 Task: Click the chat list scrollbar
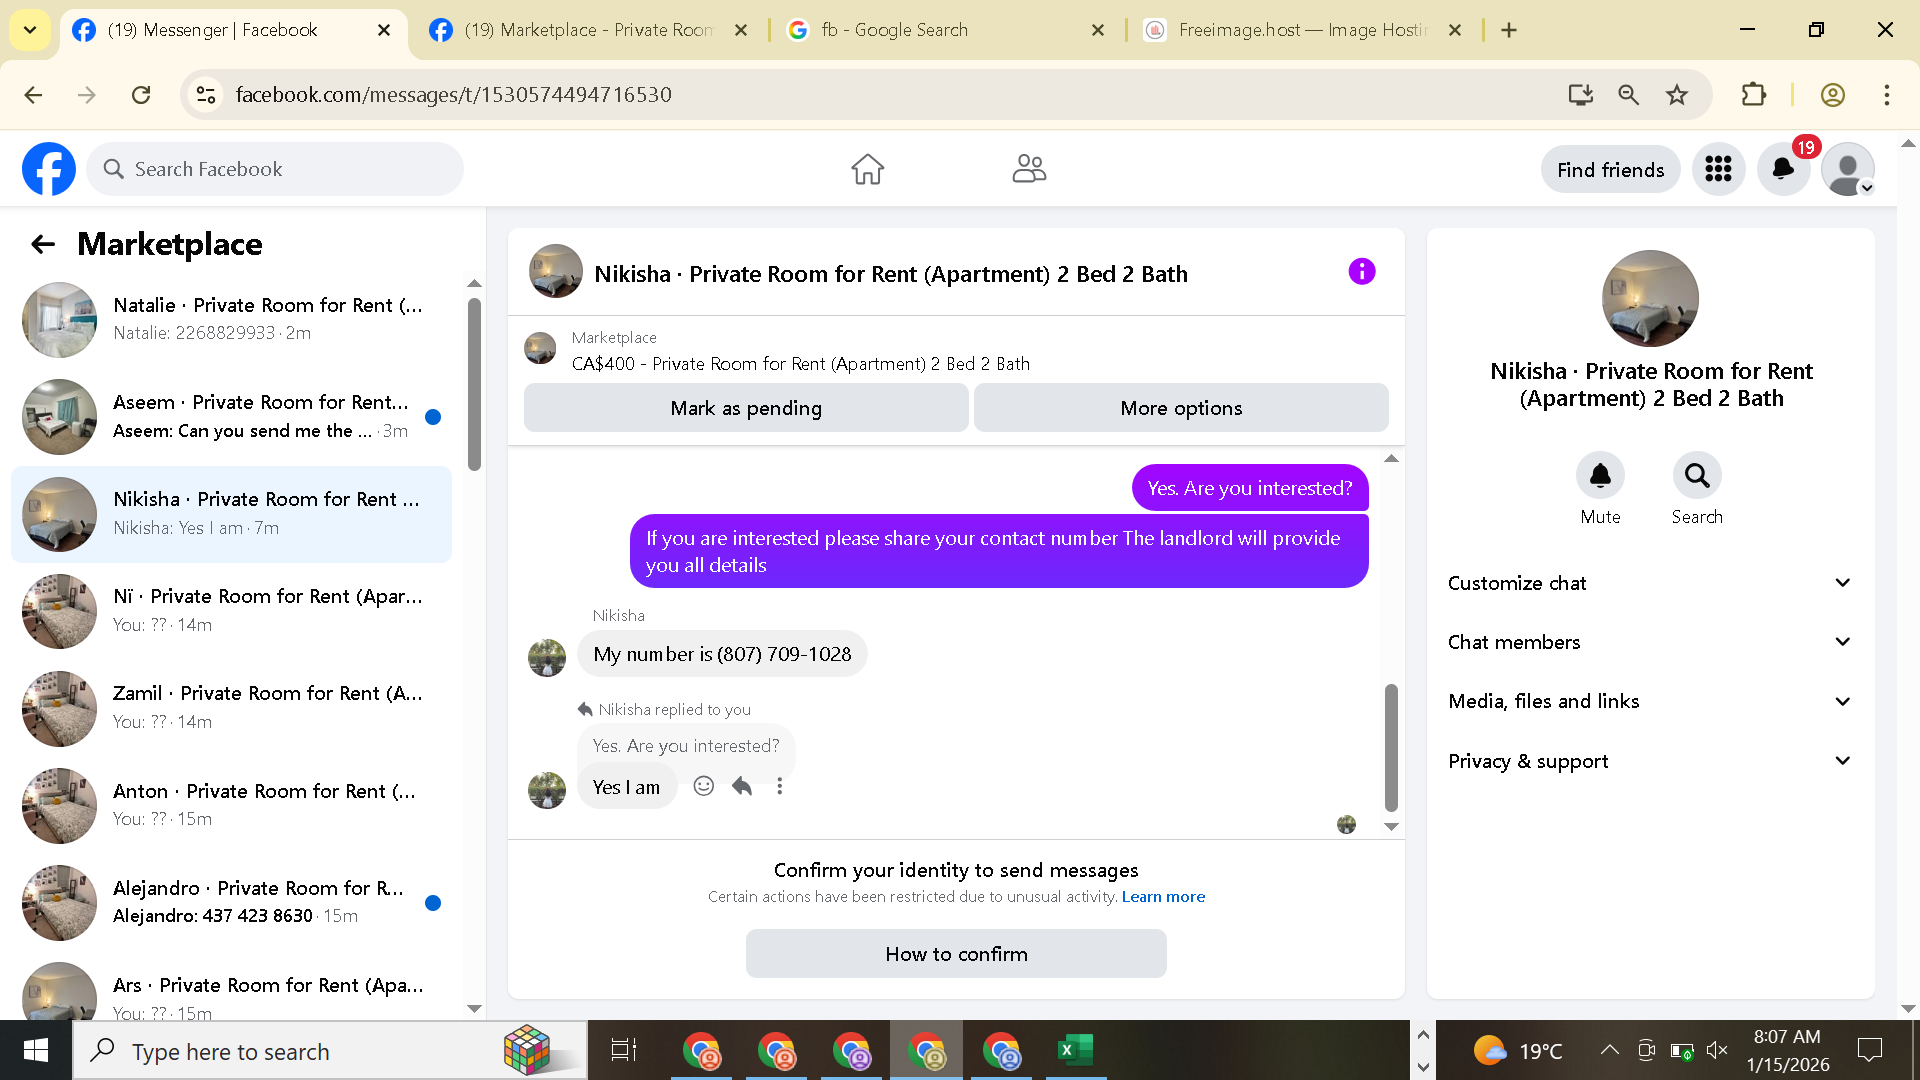click(474, 384)
